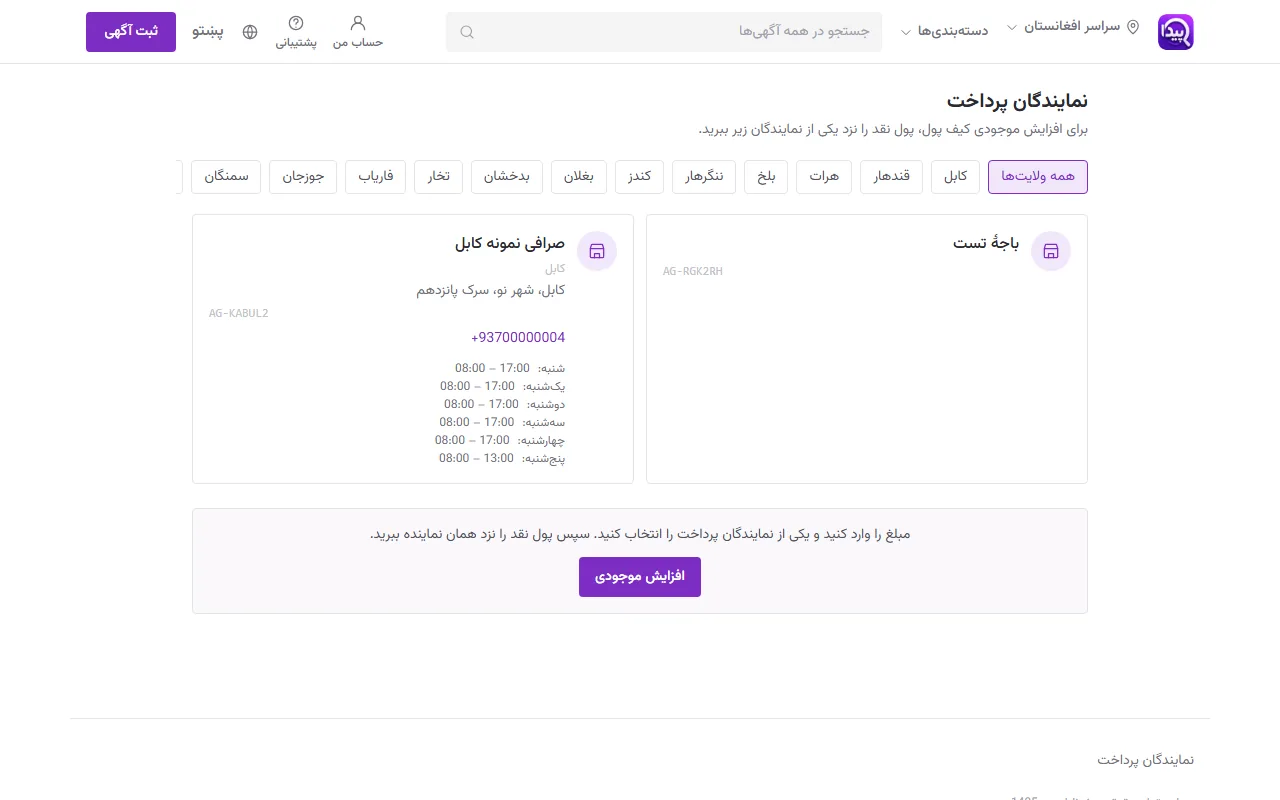1280x800 pixels.
Task: Focus the search all ads field
Action: pyautogui.click(x=664, y=32)
